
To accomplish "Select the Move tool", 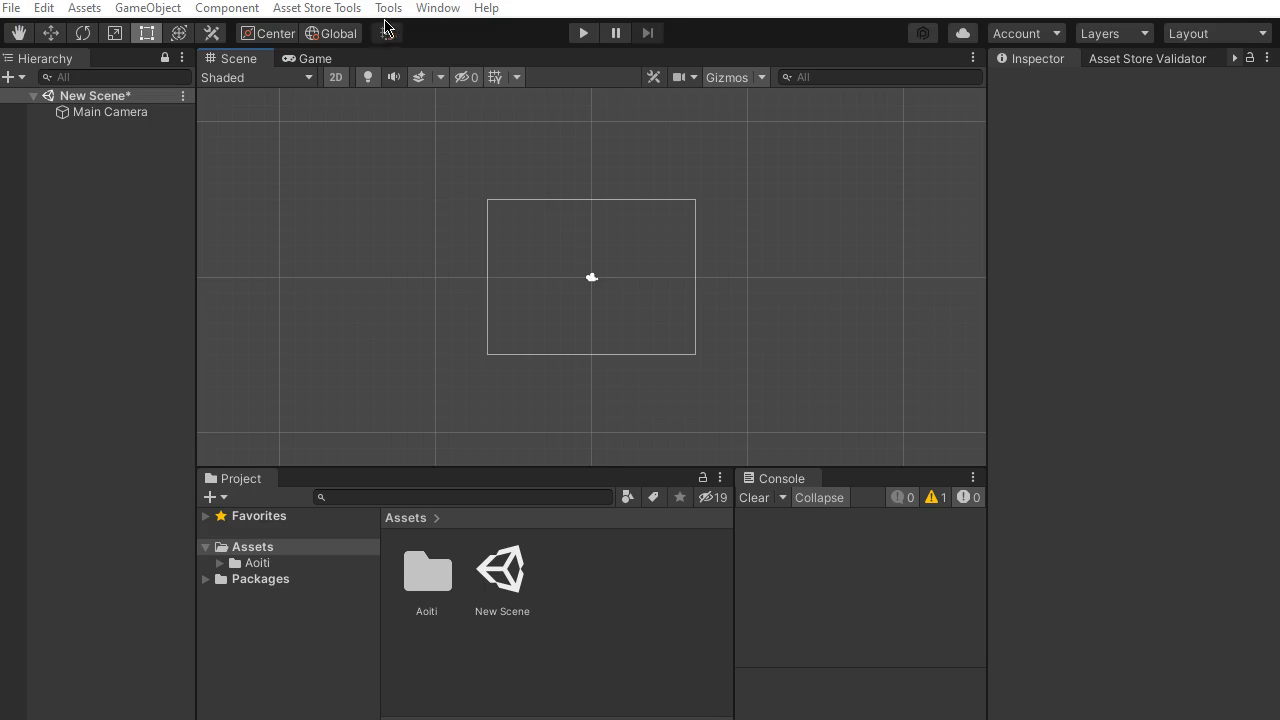I will tap(50, 33).
